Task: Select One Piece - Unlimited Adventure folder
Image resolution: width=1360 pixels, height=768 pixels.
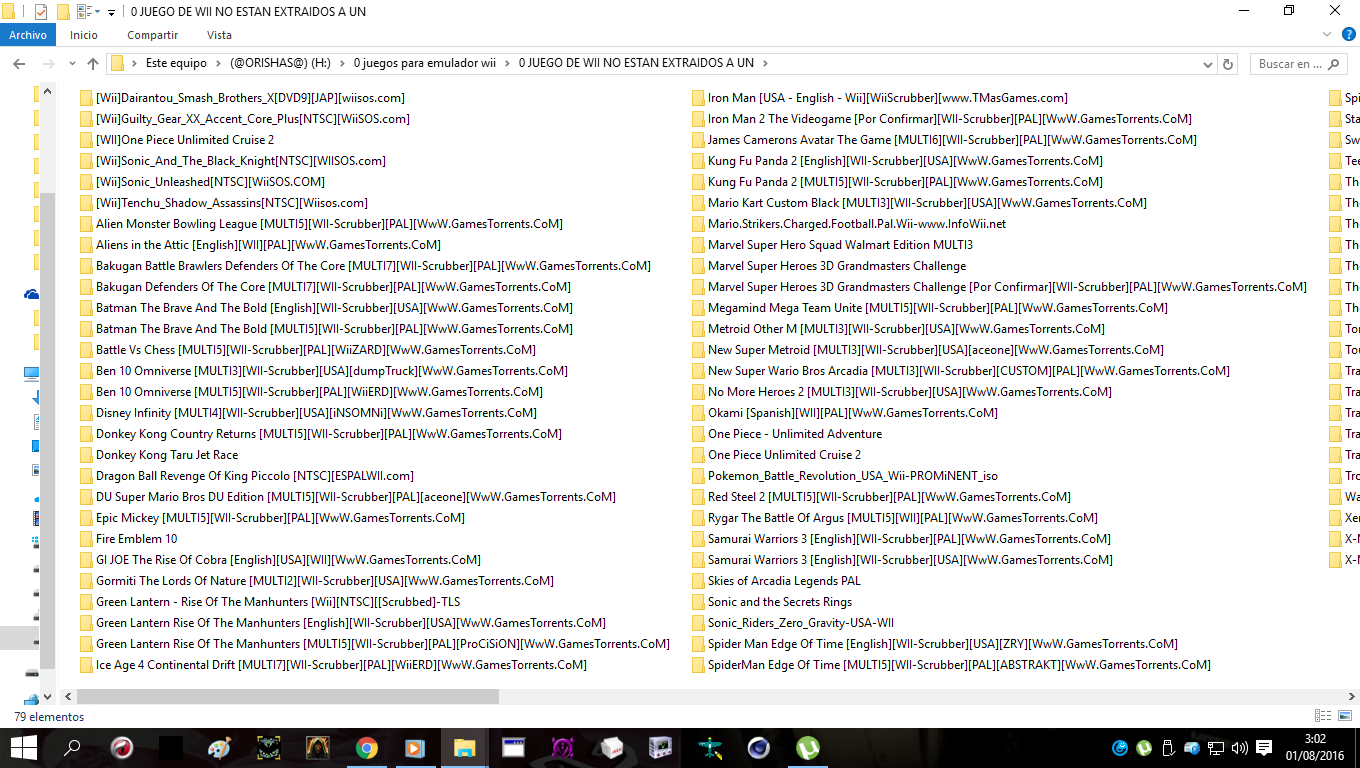Action: pos(787,434)
